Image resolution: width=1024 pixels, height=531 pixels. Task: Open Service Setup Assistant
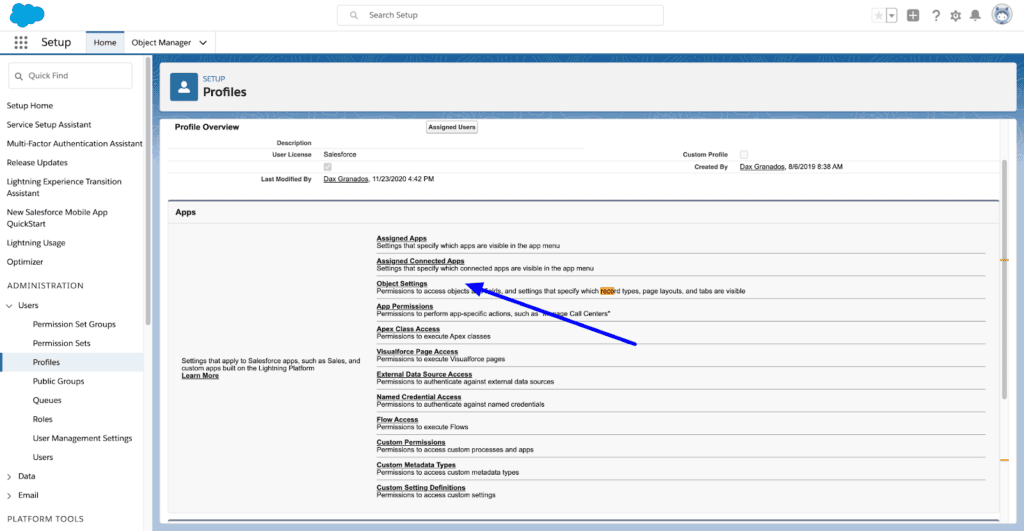click(x=49, y=125)
